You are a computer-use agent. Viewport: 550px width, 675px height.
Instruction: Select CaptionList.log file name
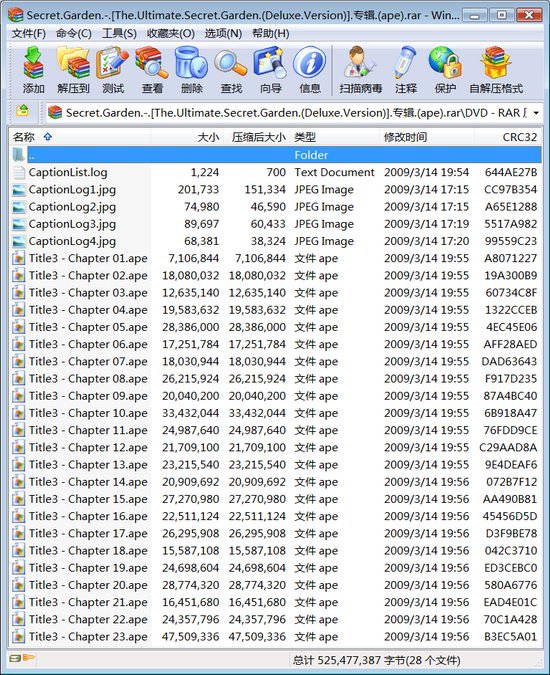[x=68, y=172]
